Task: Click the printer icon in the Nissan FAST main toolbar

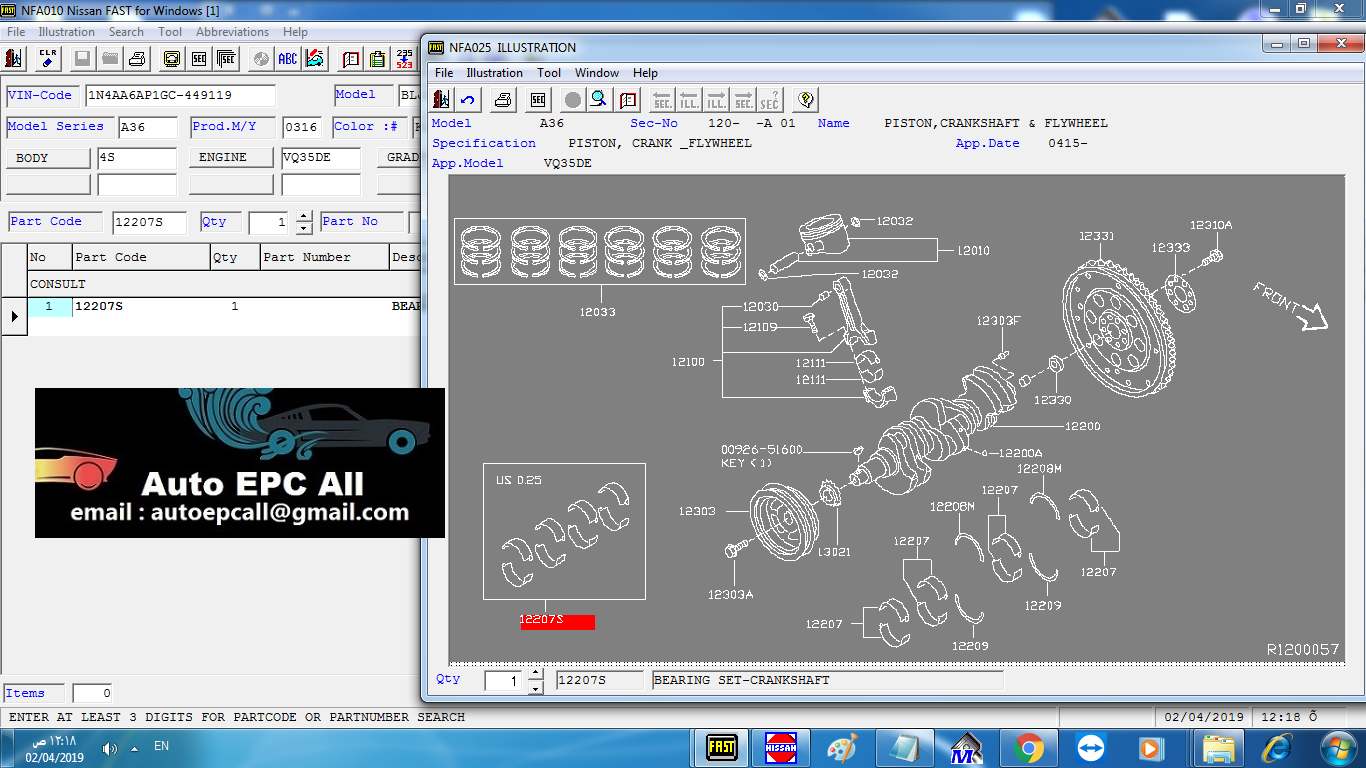Action: [x=137, y=59]
